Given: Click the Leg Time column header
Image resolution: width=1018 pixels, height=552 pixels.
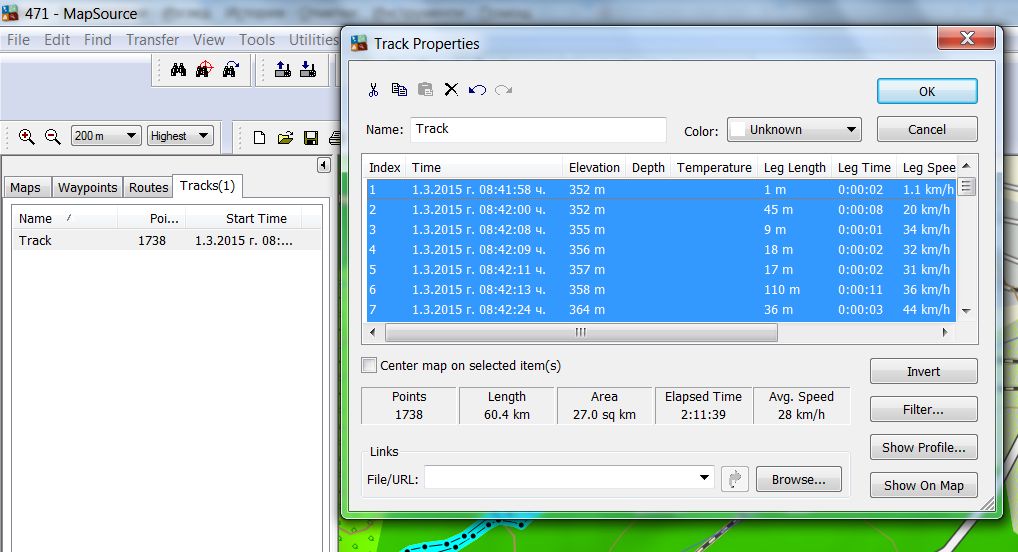Looking at the screenshot, I should (864, 168).
